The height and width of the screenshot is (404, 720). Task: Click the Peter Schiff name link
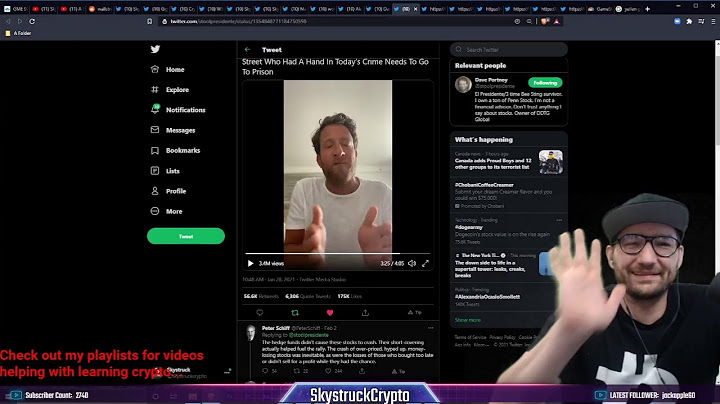point(276,328)
